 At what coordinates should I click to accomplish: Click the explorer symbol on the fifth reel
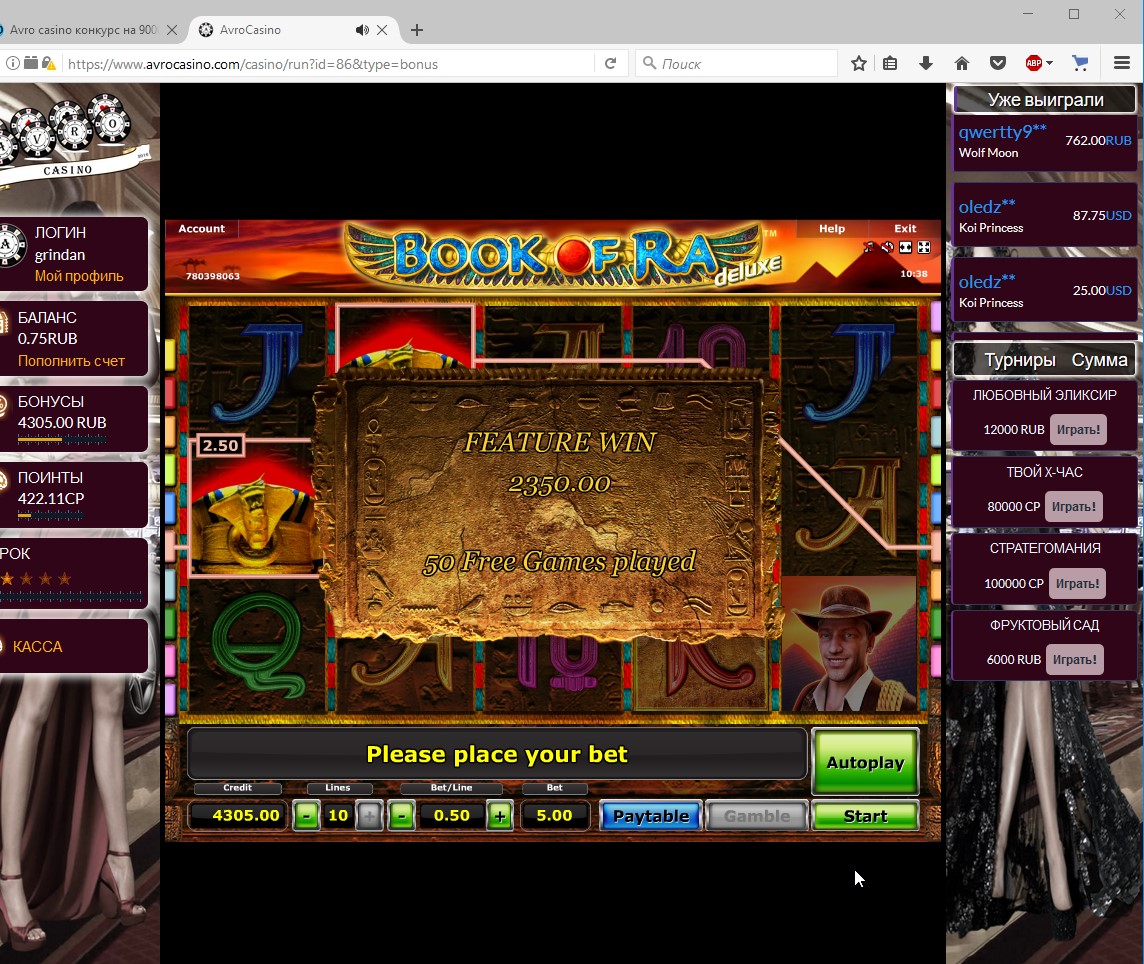(x=849, y=644)
